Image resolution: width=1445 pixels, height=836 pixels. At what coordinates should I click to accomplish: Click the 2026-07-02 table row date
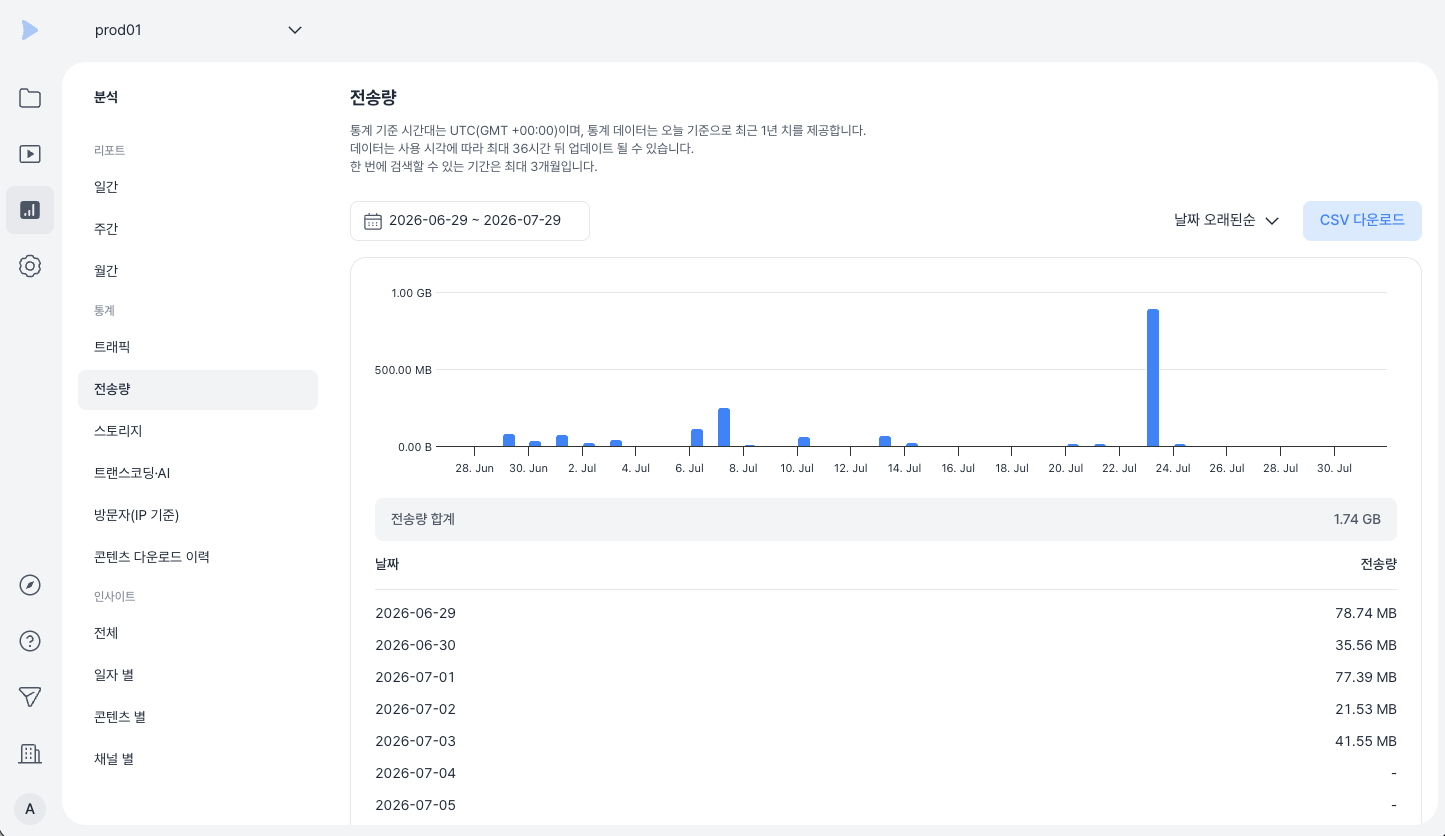[415, 709]
